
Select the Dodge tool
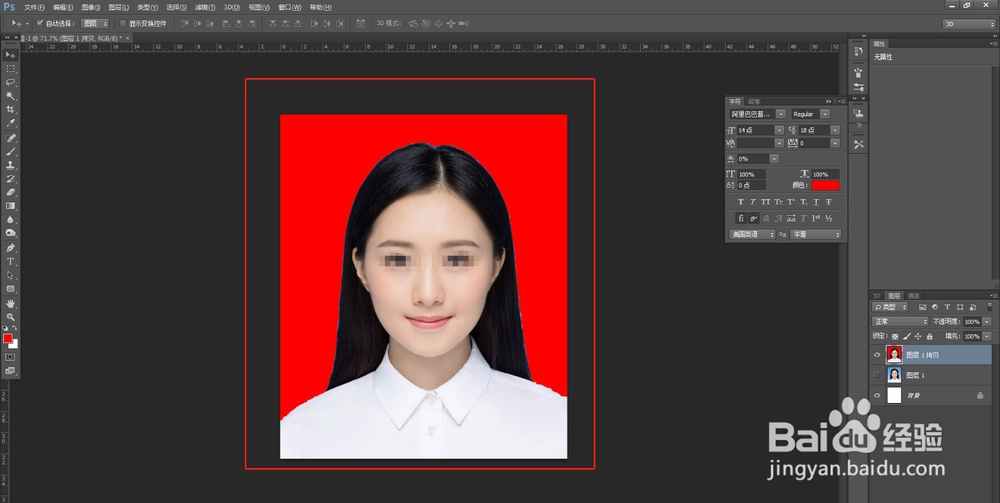point(10,233)
